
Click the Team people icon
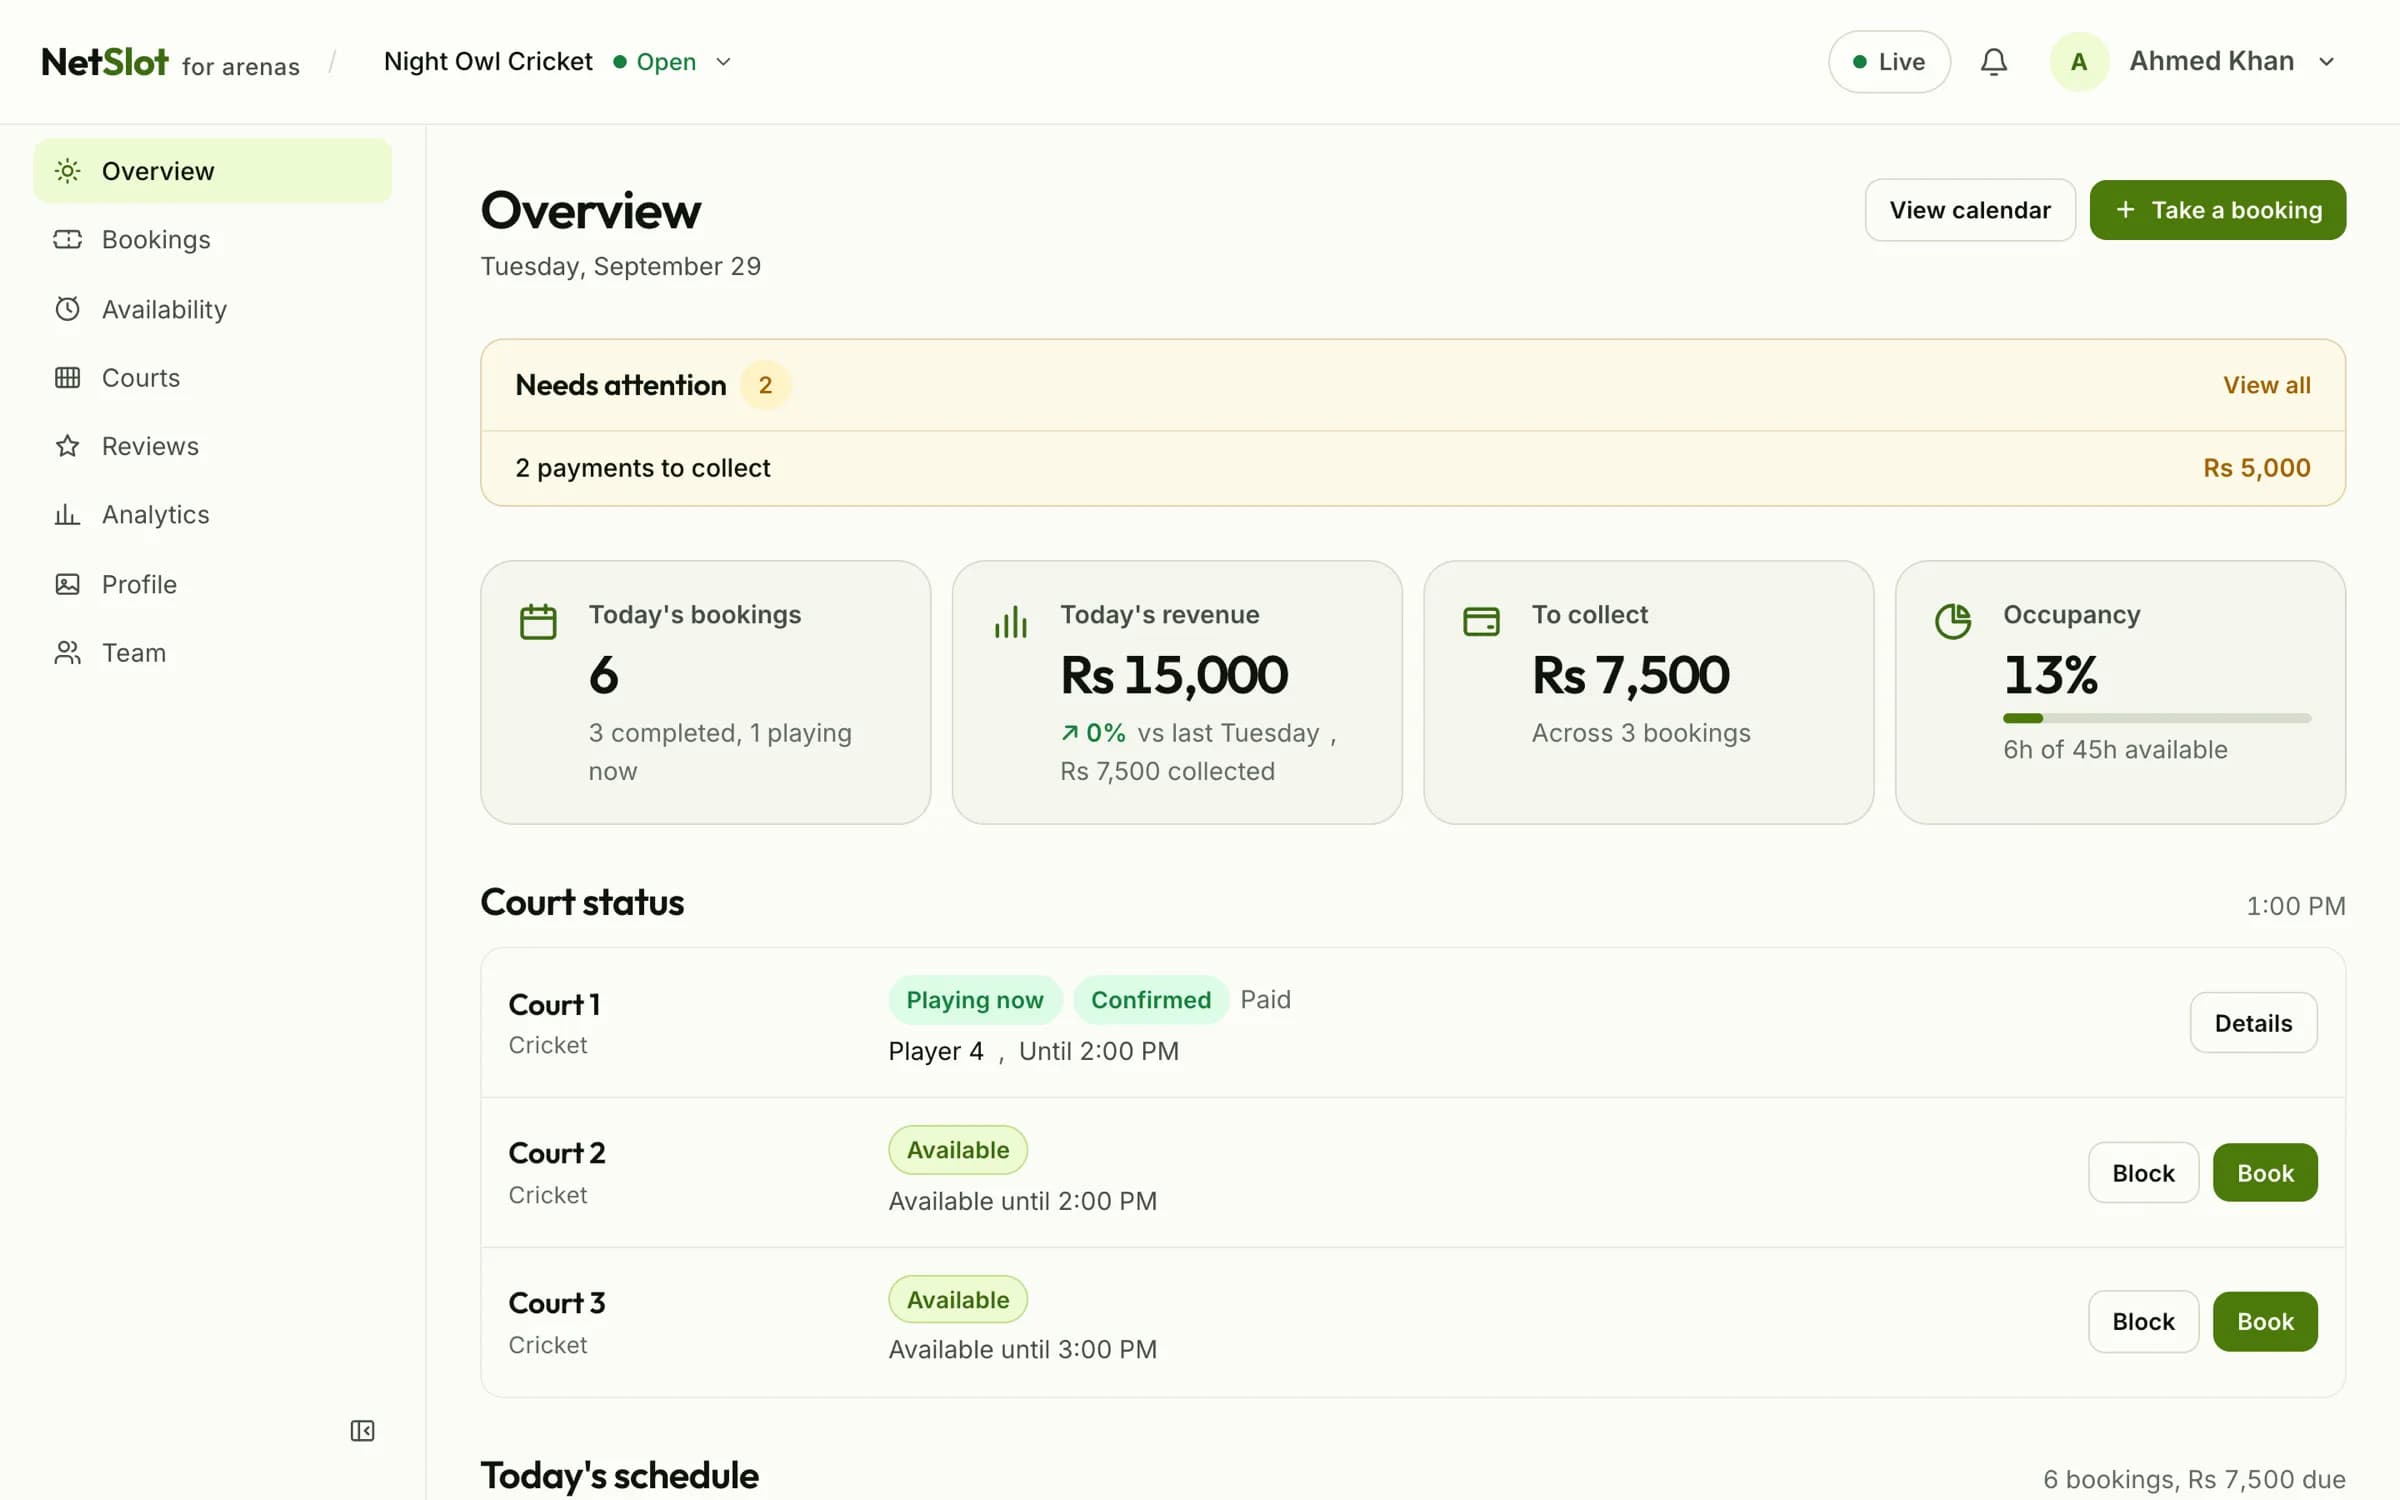click(x=67, y=653)
